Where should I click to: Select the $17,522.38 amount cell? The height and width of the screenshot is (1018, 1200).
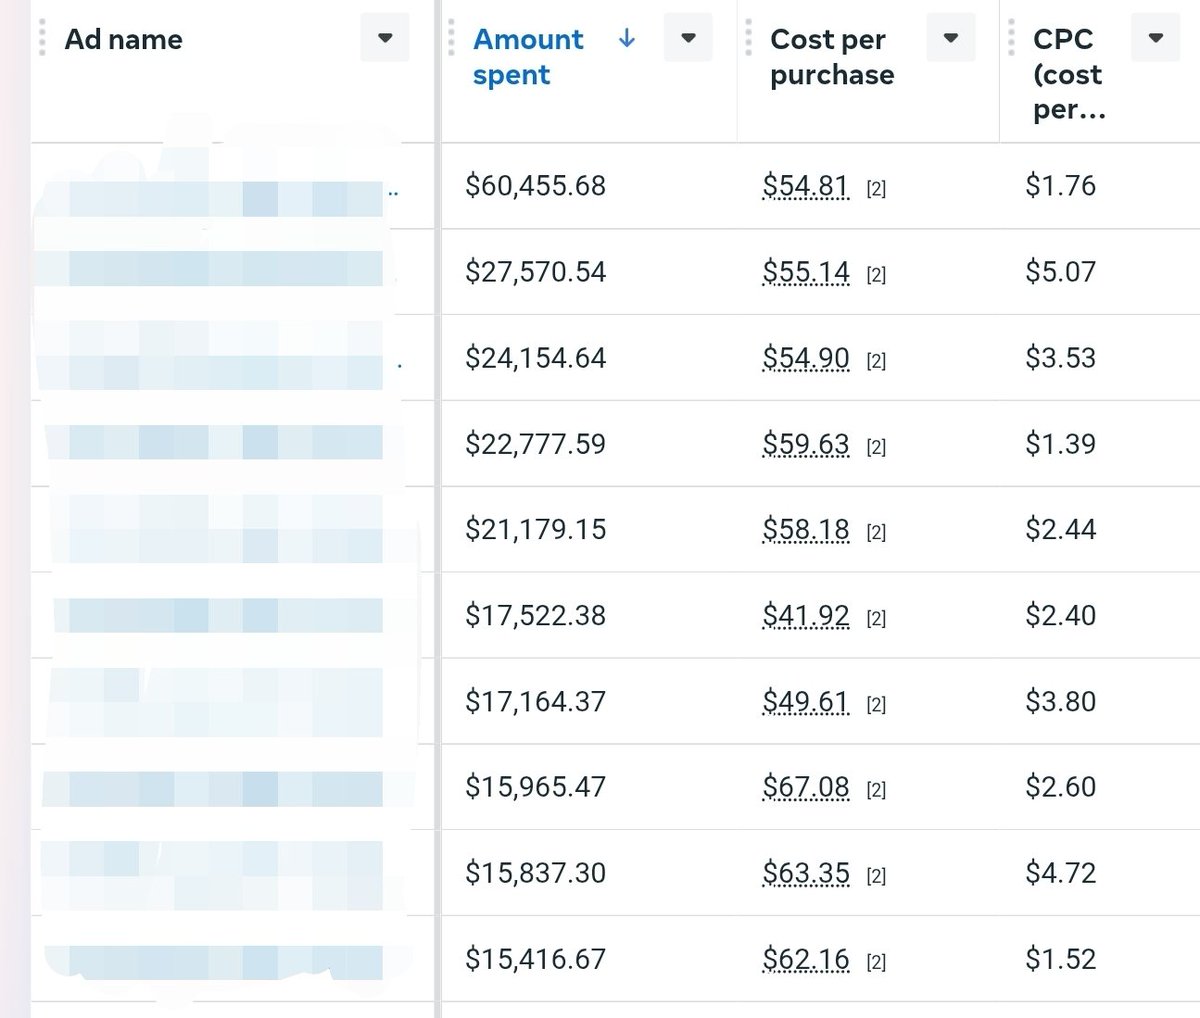point(535,616)
